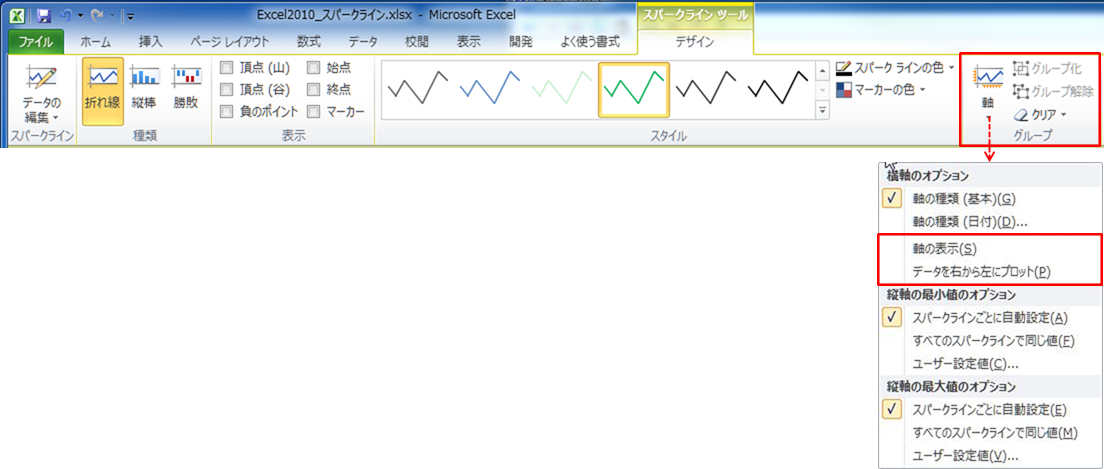Toggle the 頂点 (山) high point checkbox
The image size is (1104, 469).
click(x=226, y=68)
